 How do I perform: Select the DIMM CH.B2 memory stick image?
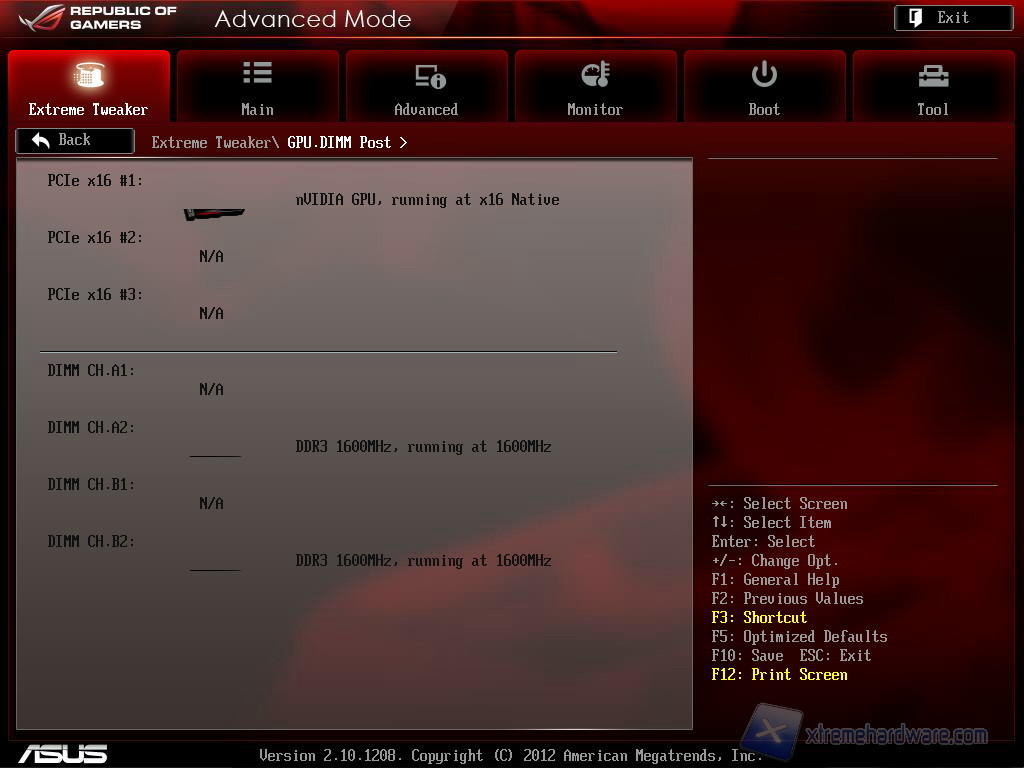click(215, 568)
